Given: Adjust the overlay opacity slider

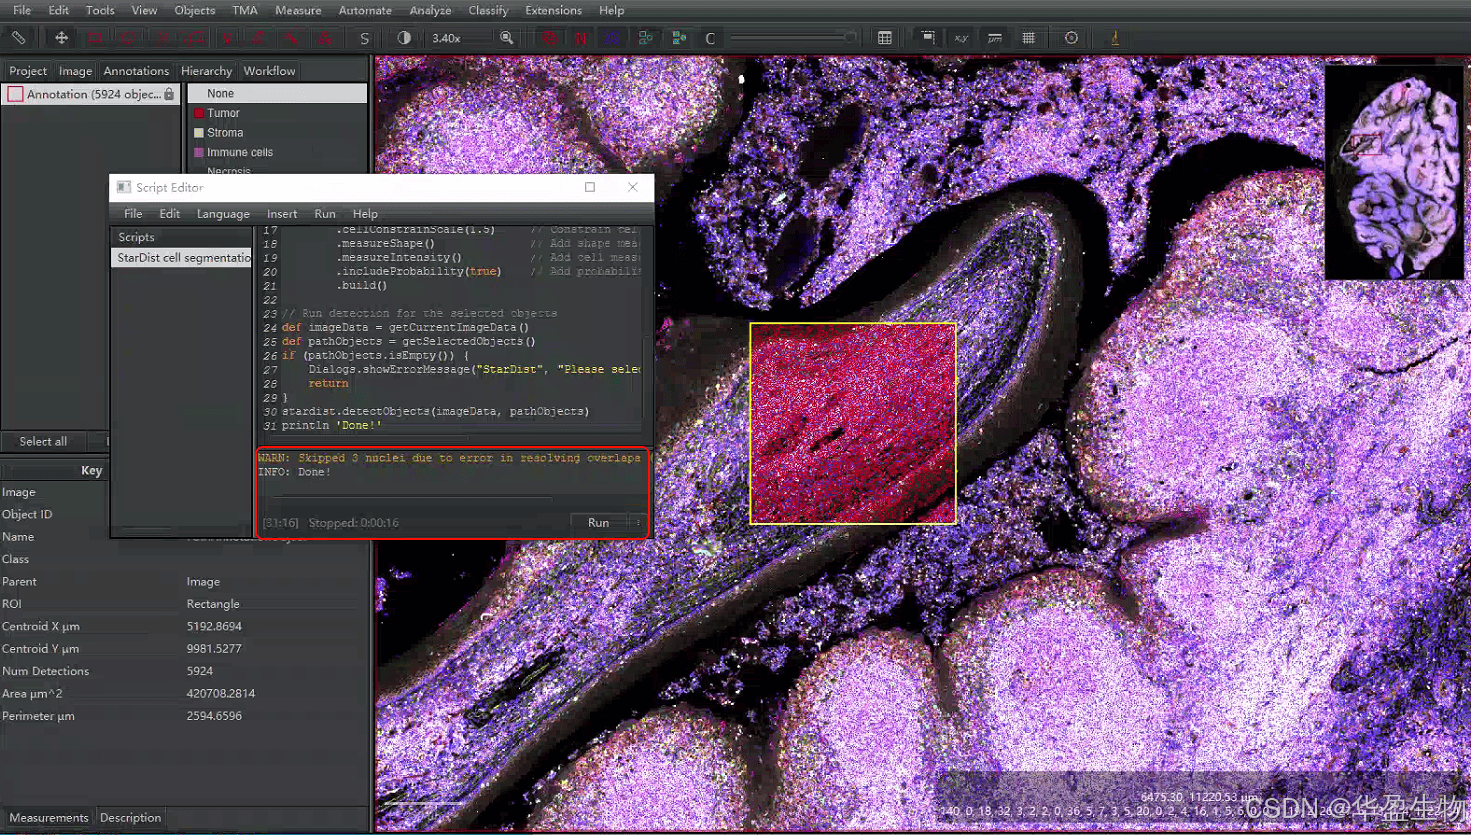Looking at the screenshot, I should tap(792, 38).
